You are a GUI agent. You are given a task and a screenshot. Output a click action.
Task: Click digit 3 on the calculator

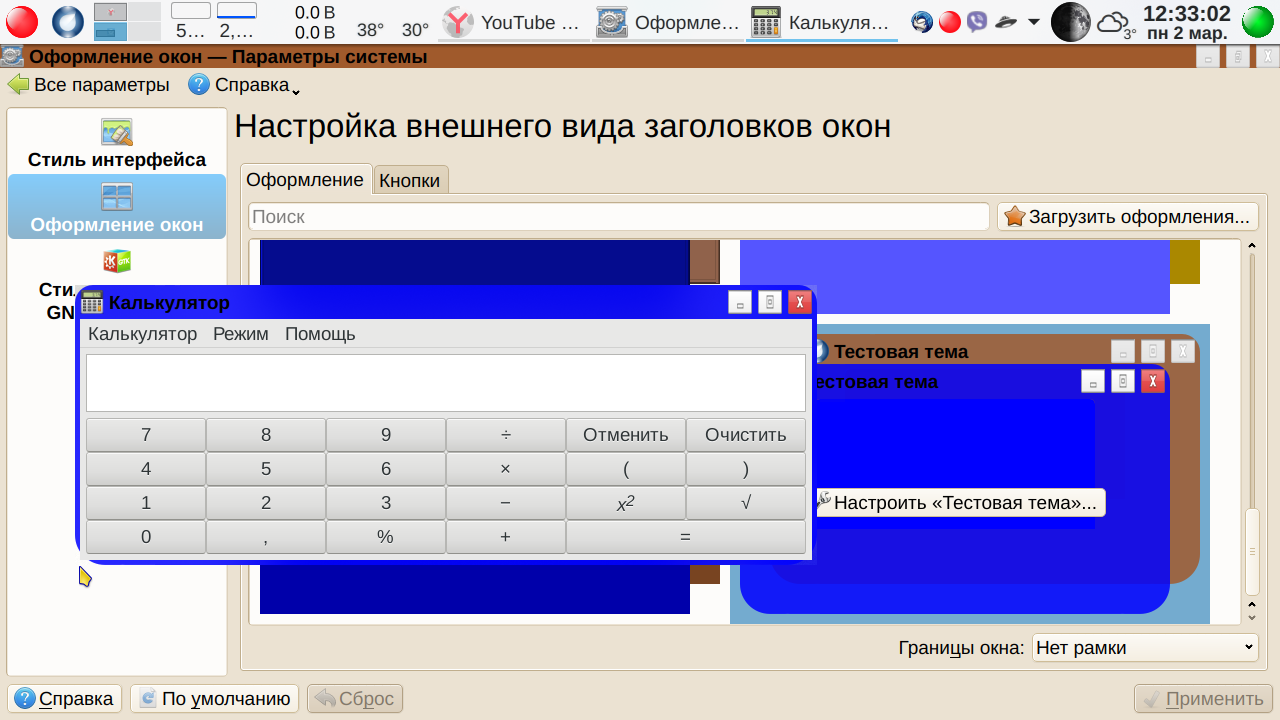coord(386,503)
